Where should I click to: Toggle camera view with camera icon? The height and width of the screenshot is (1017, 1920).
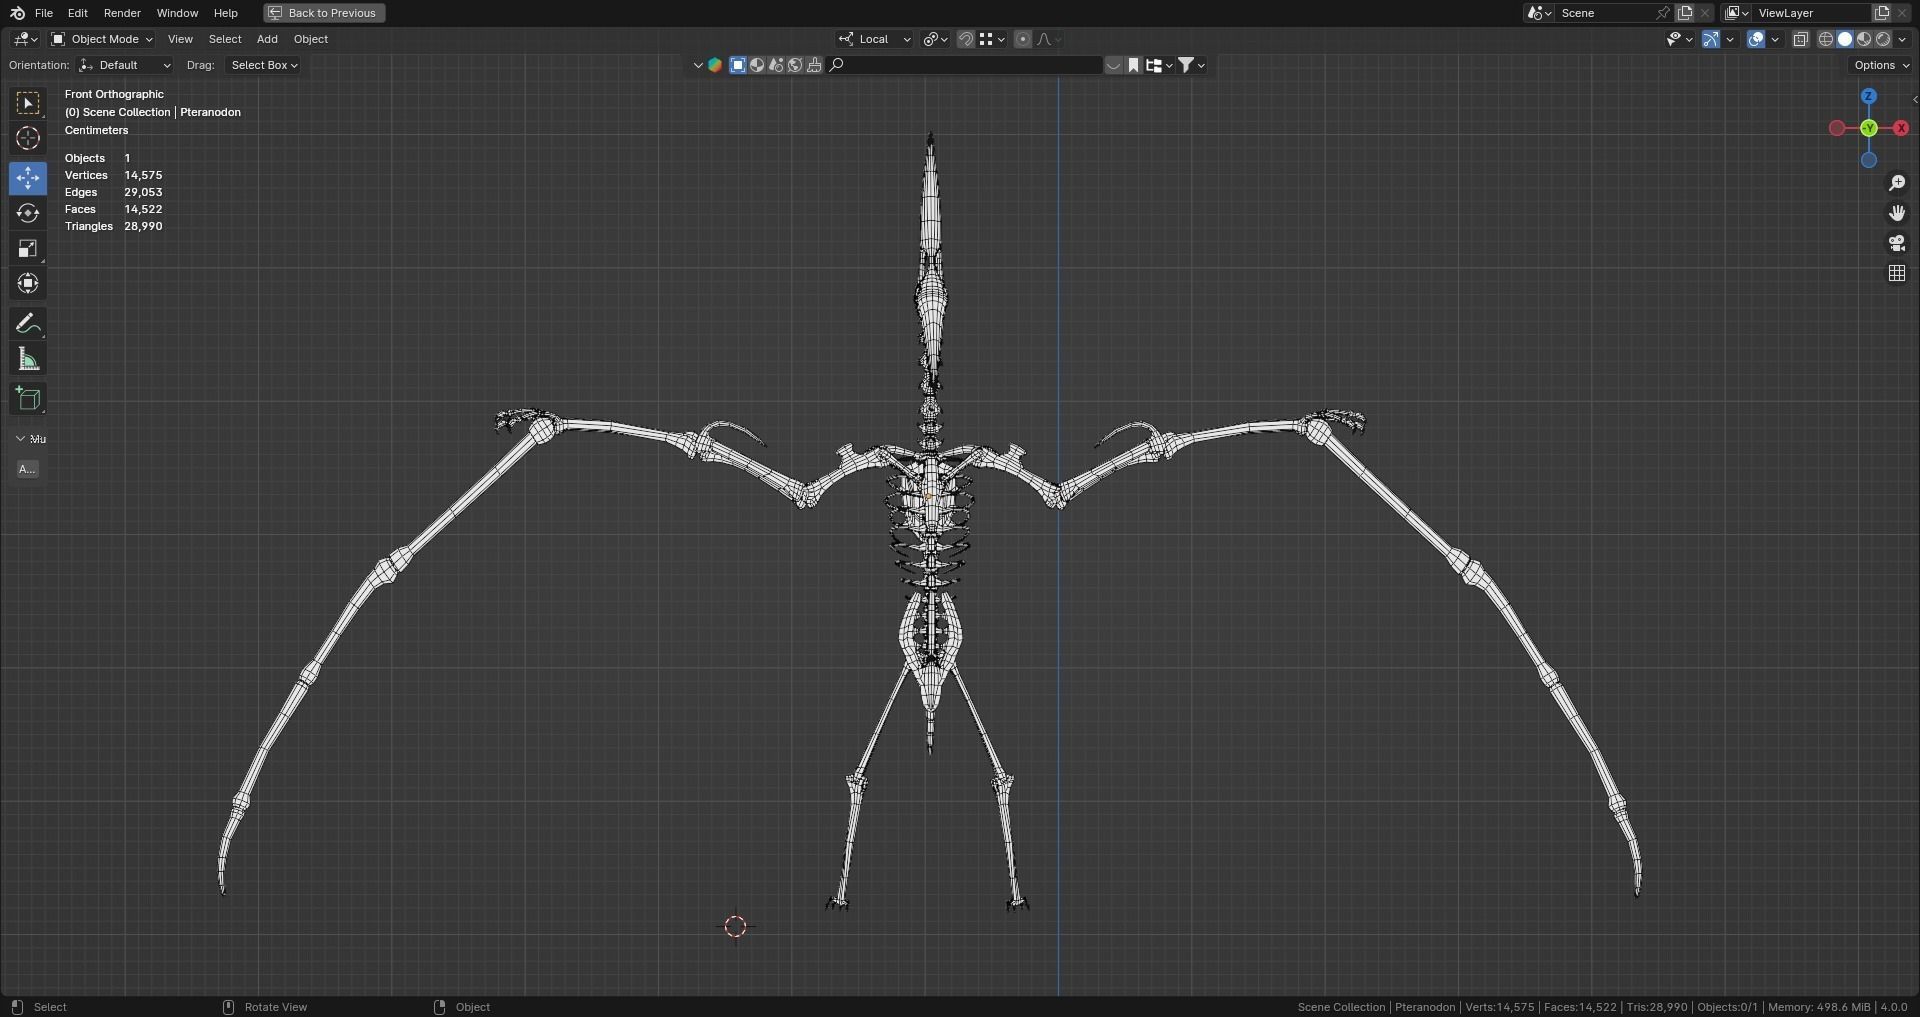pos(1897,243)
